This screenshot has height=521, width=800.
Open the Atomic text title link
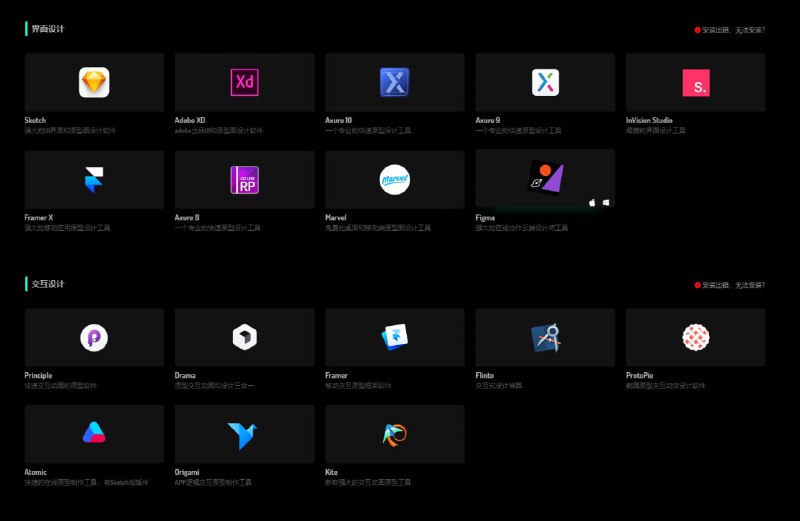(x=36, y=472)
